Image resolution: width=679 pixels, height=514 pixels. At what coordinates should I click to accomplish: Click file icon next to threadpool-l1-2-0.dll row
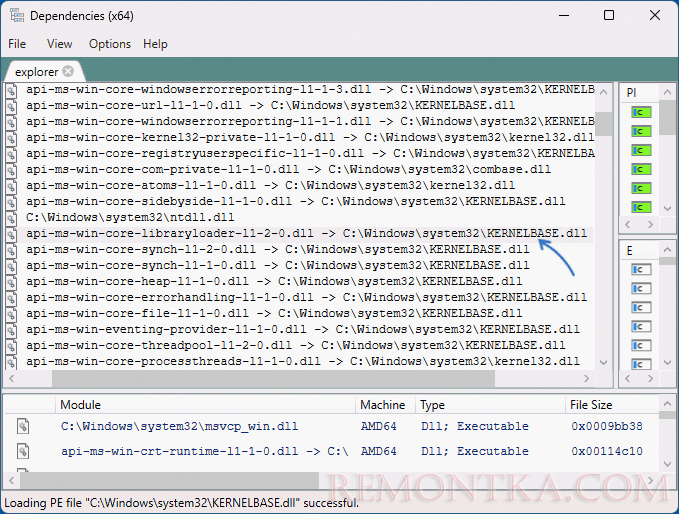(11, 347)
